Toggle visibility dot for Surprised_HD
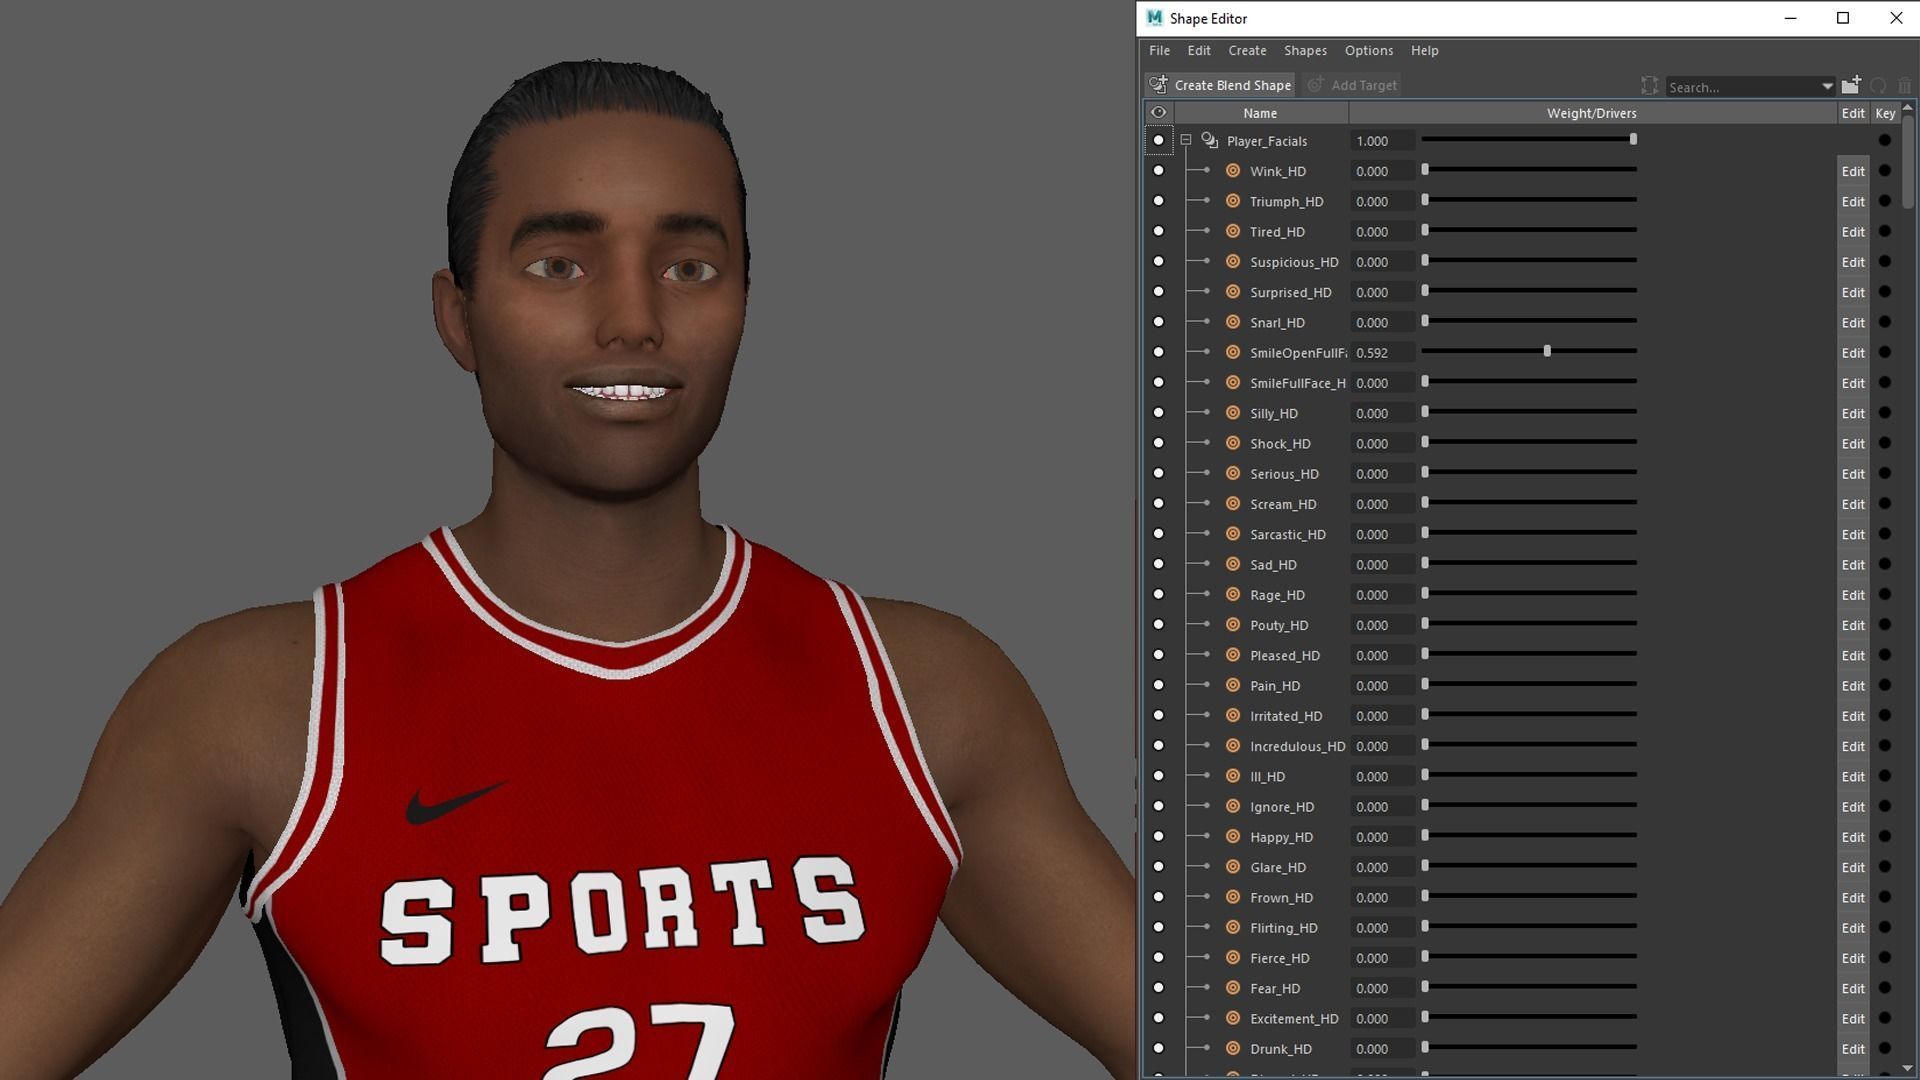This screenshot has height=1080, width=1920. coord(1158,292)
